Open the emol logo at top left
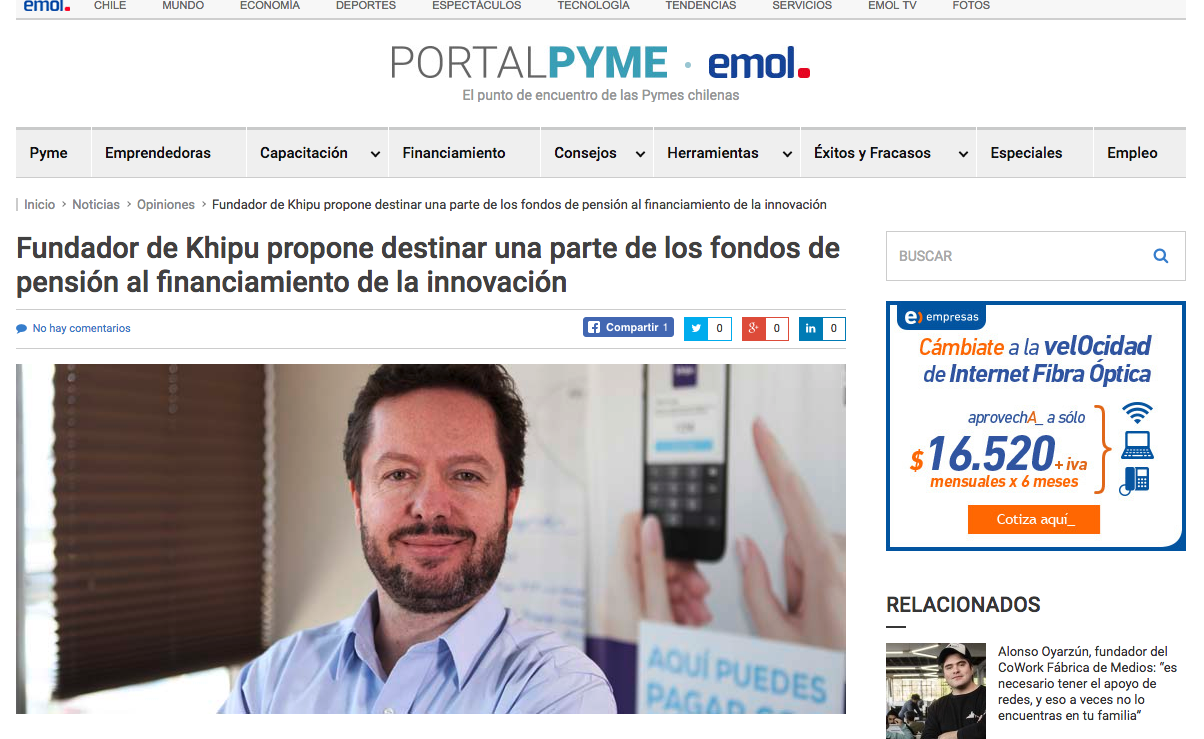 [x=46, y=6]
